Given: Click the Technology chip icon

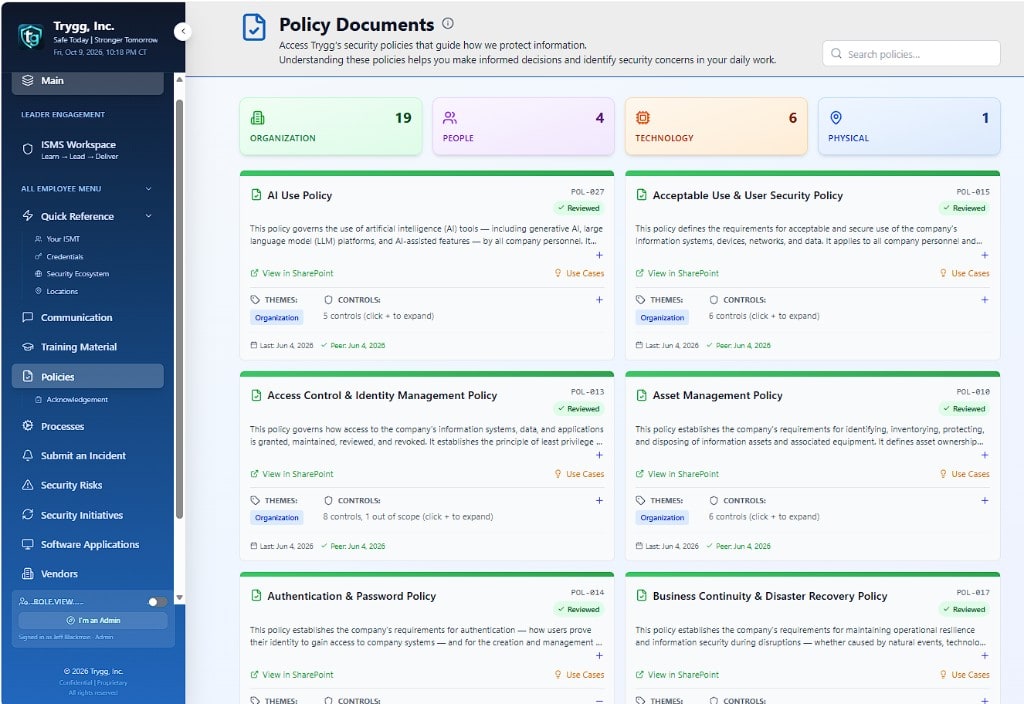Looking at the screenshot, I should pos(643,118).
